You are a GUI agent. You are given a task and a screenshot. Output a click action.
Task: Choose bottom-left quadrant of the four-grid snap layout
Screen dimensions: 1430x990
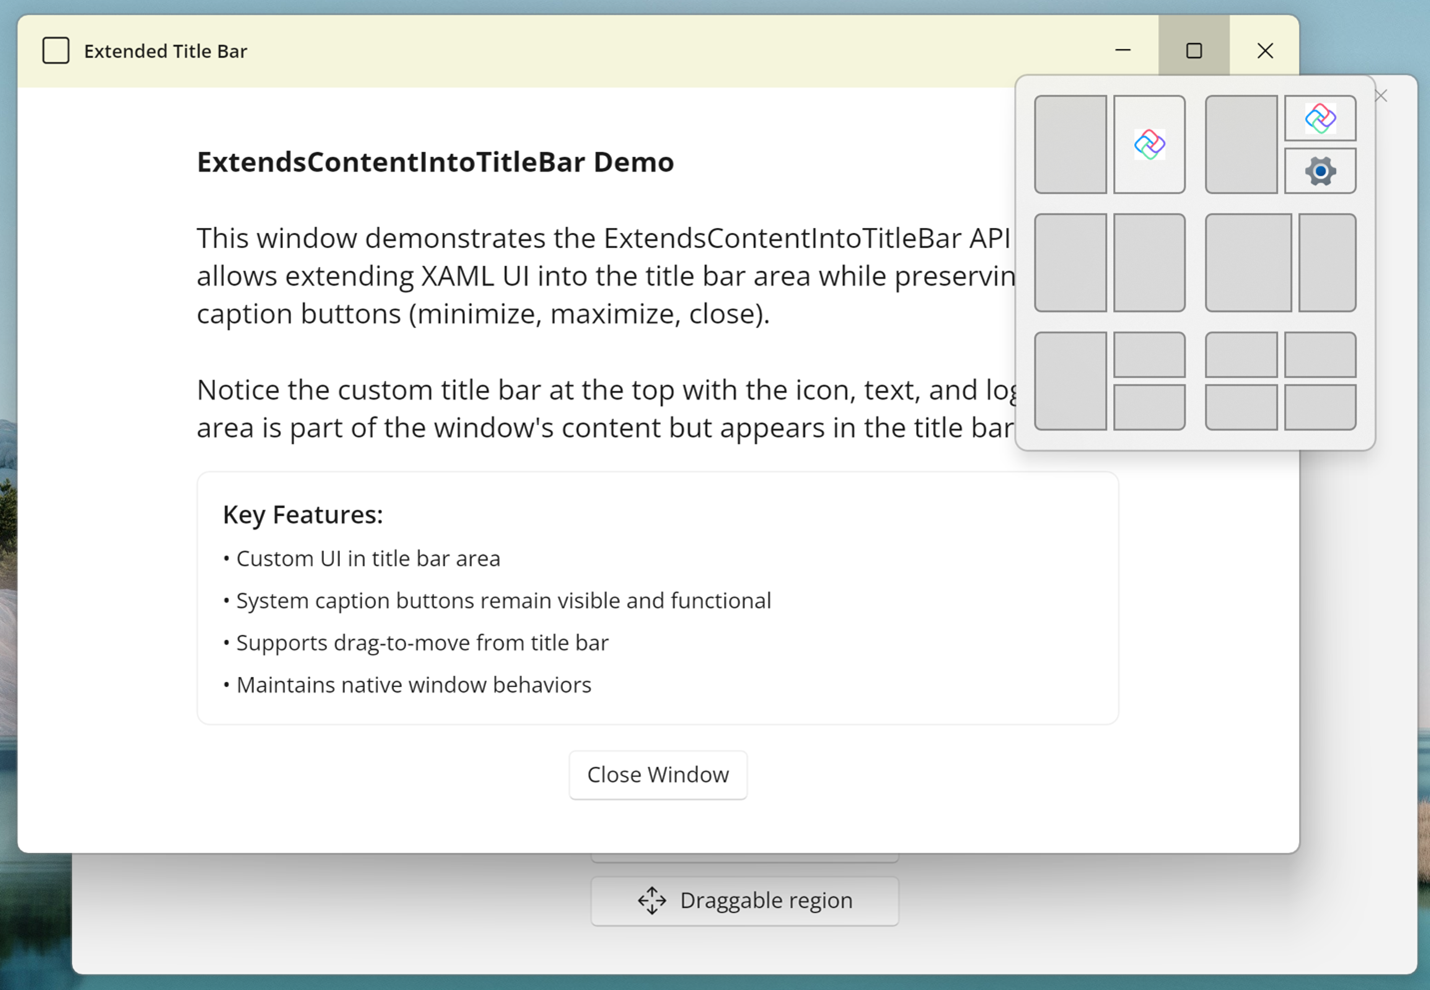[x=1241, y=407]
